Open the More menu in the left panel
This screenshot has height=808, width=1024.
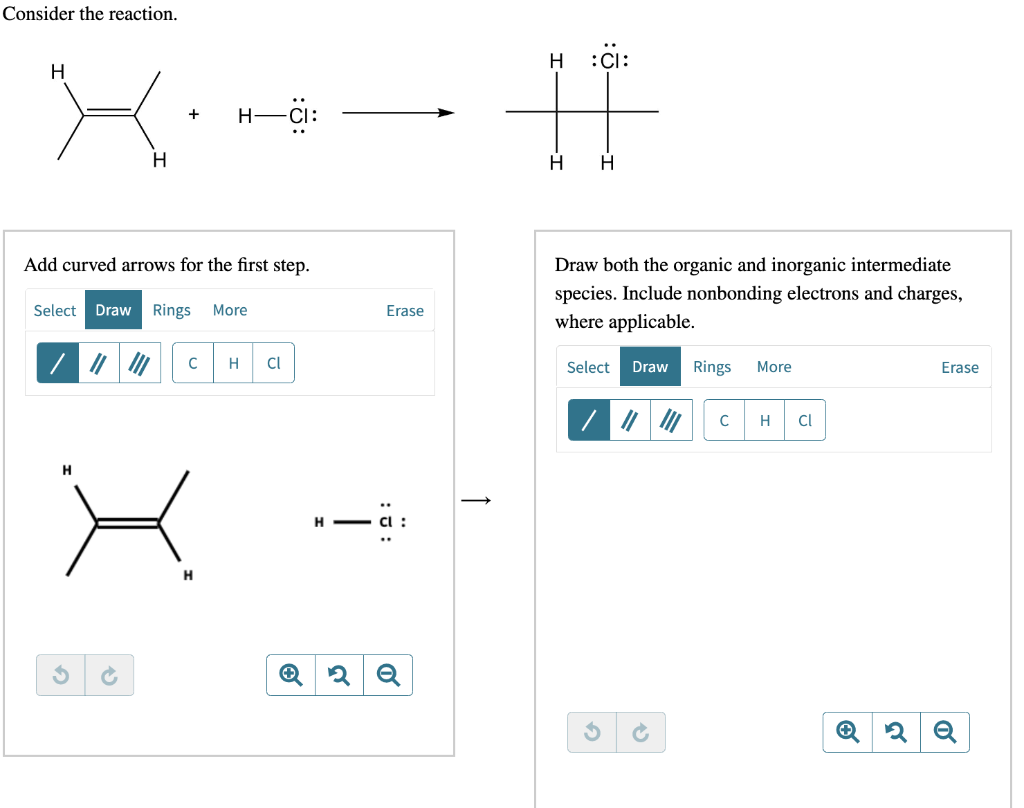230,310
